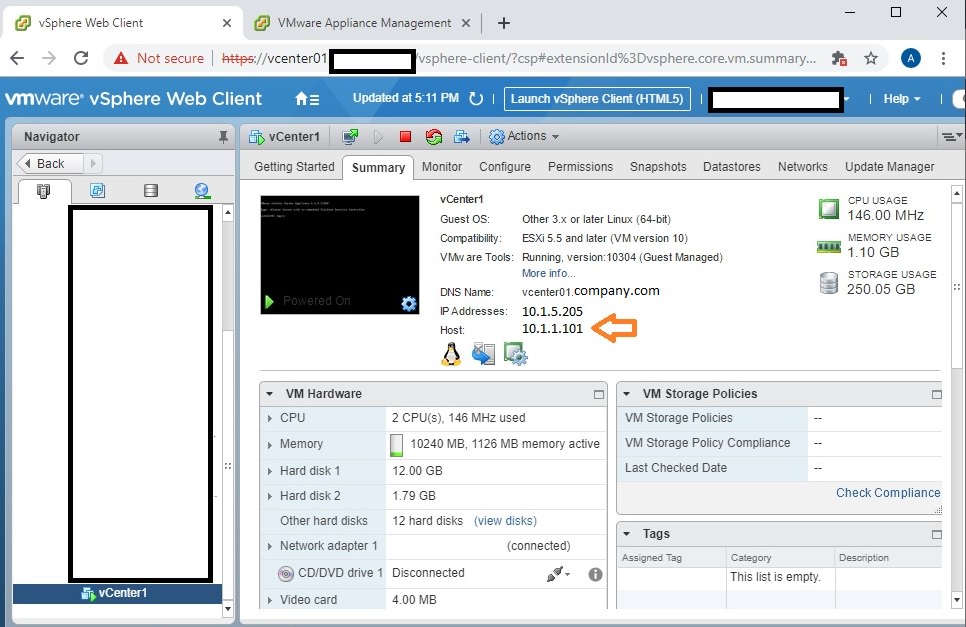Open Hosts and Clusters navigator tab
This screenshot has width=966, height=627.
[x=43, y=191]
